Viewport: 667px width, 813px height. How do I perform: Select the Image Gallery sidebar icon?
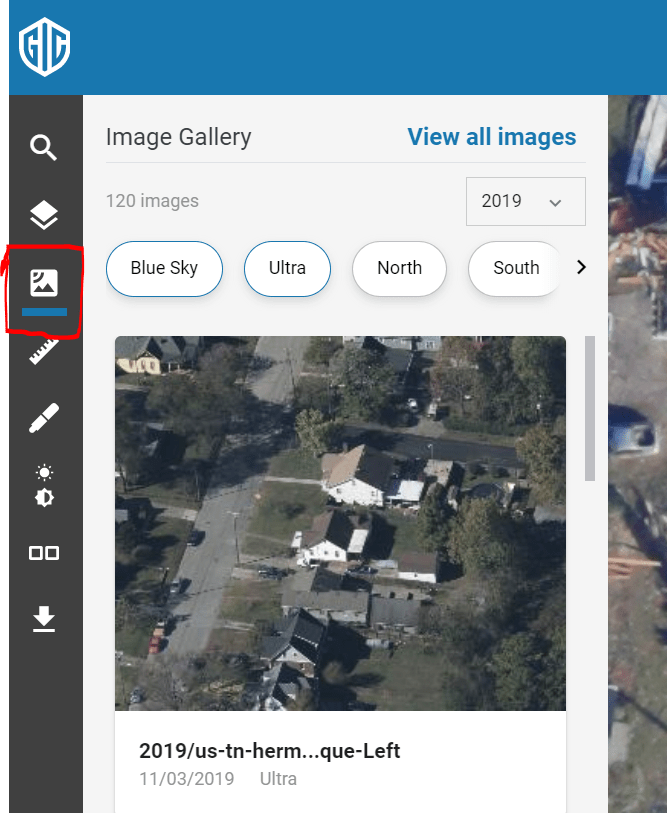point(44,283)
